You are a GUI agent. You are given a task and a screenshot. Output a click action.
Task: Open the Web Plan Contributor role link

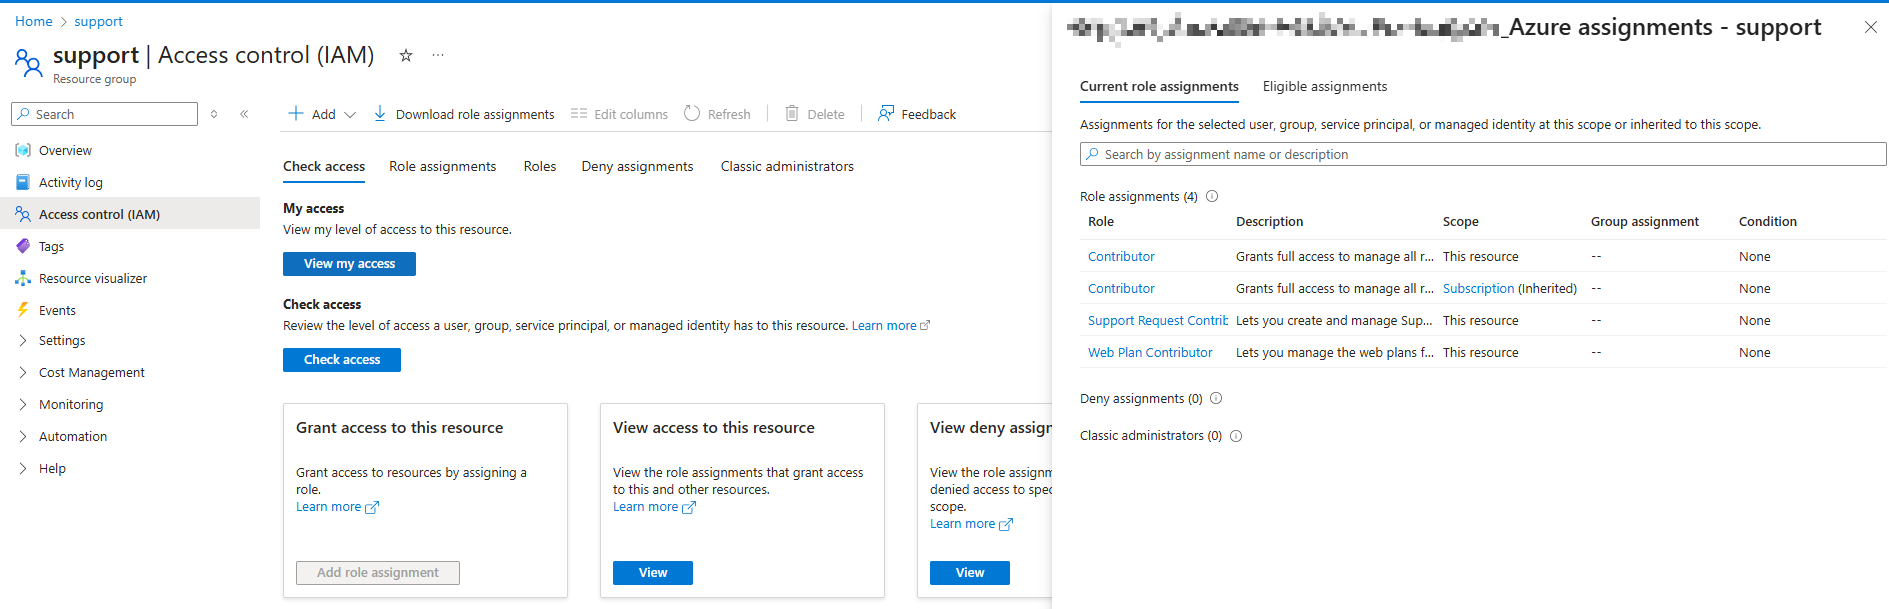(x=1150, y=353)
